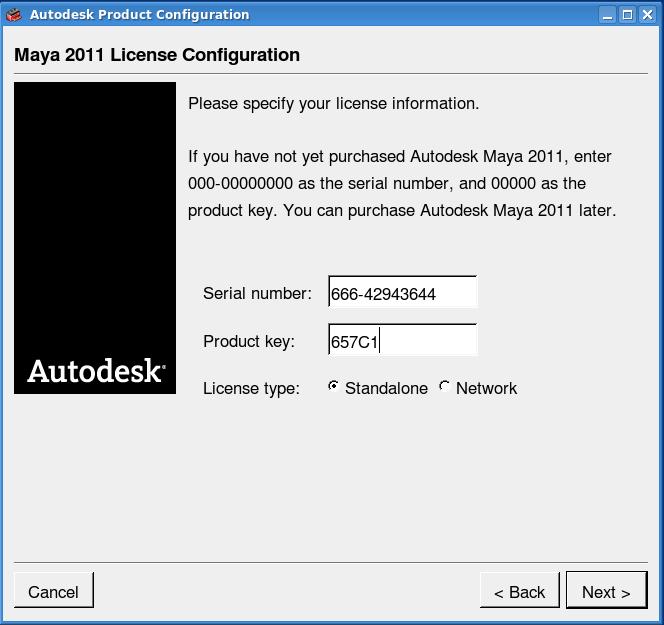The height and width of the screenshot is (625, 664).
Task: Maximize the Autodesk Product Configuration window
Action: [x=628, y=15]
